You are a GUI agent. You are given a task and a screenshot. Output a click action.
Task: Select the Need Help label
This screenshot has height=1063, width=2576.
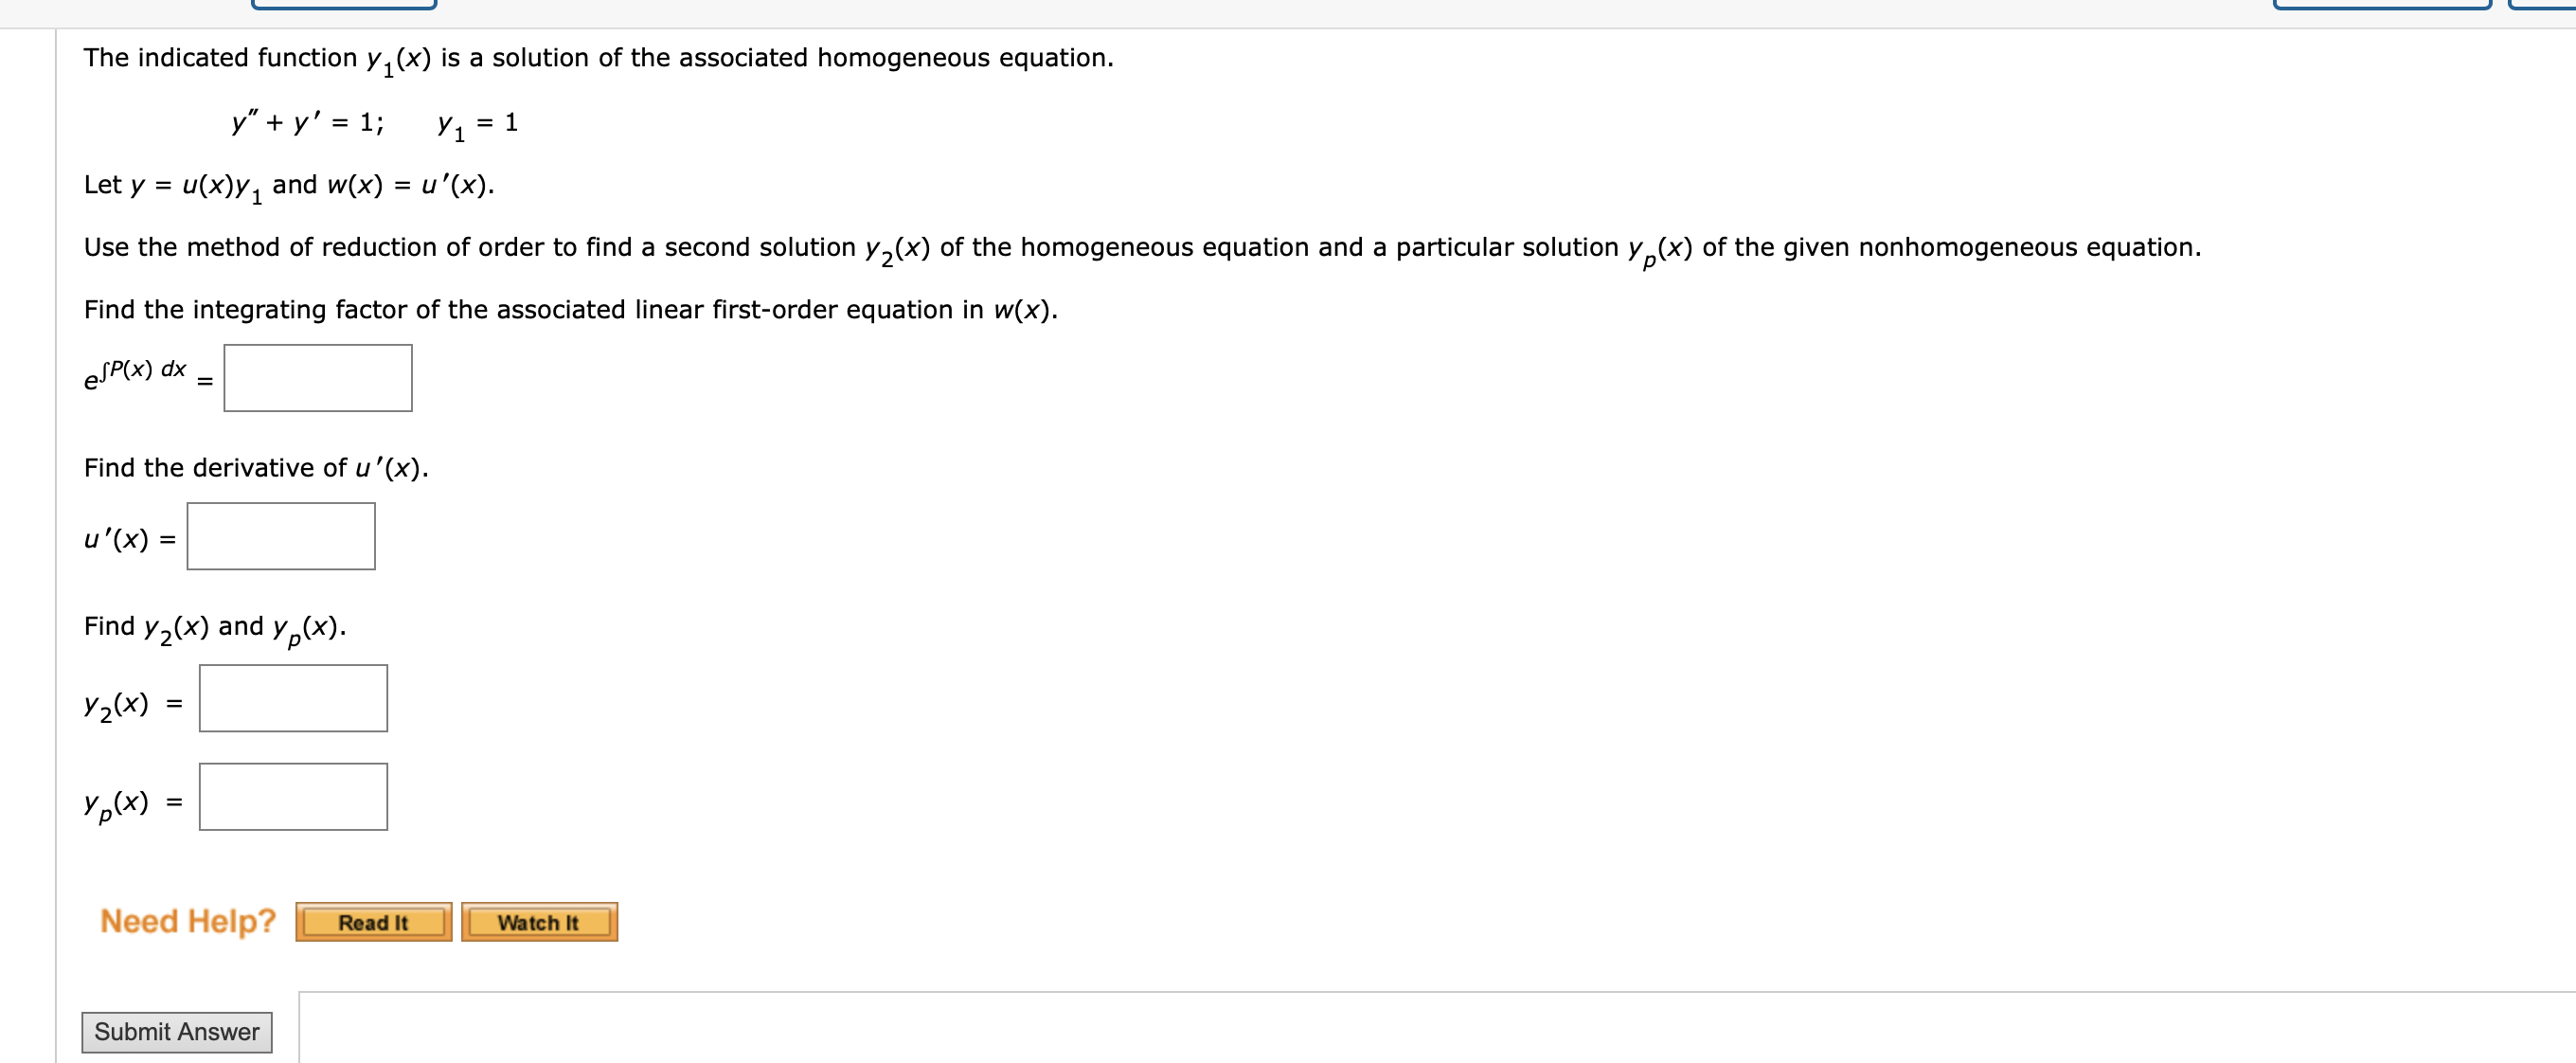click(186, 920)
